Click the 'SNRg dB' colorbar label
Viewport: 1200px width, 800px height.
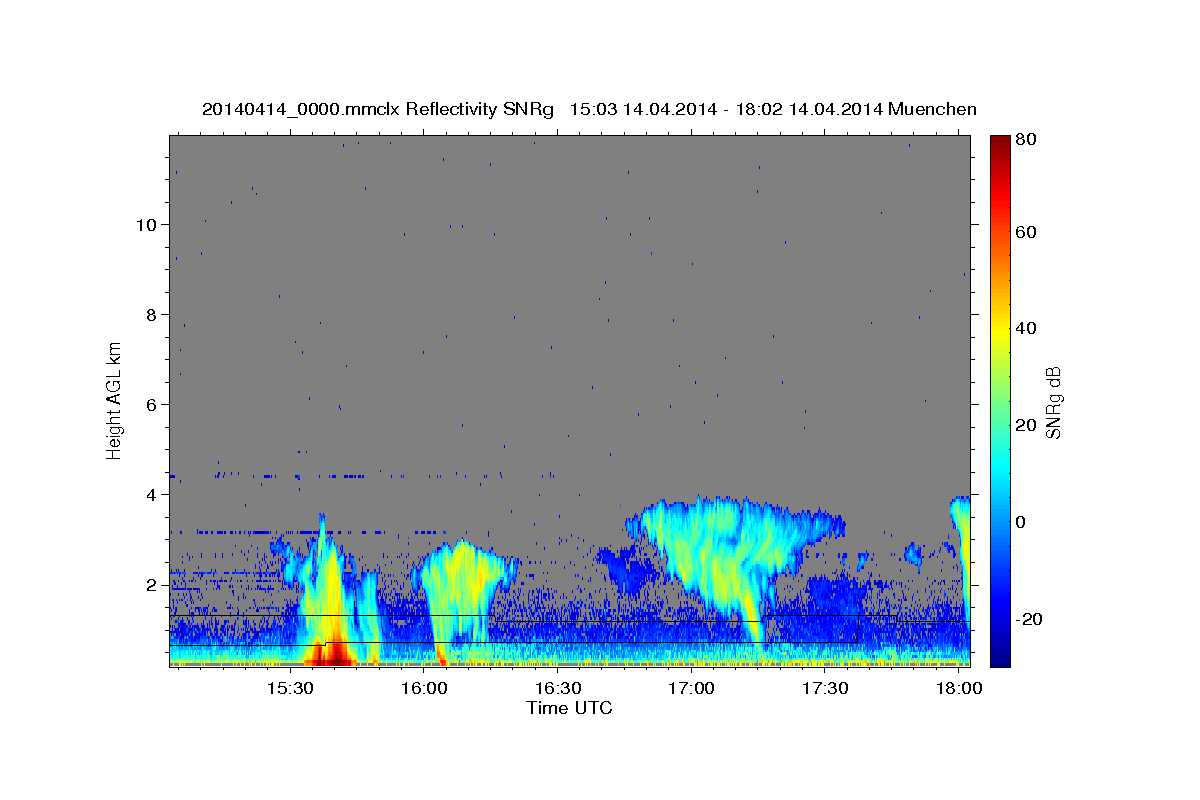tap(1053, 402)
